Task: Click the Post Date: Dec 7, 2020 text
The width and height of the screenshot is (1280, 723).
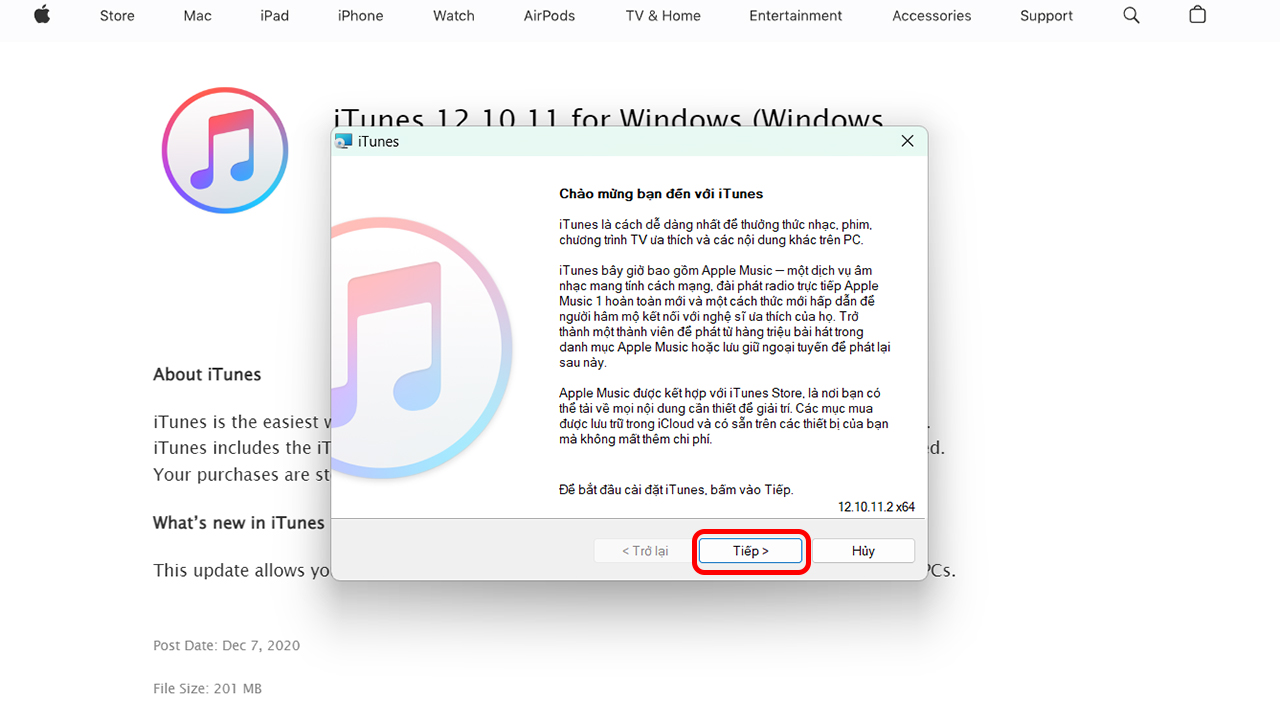Action: (x=226, y=645)
